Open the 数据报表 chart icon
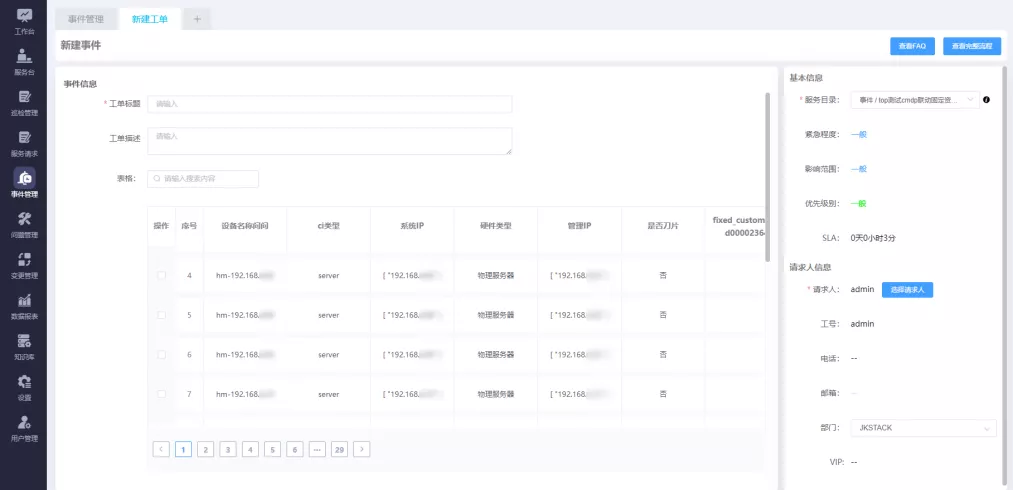The height and width of the screenshot is (490, 1013). [x=24, y=301]
